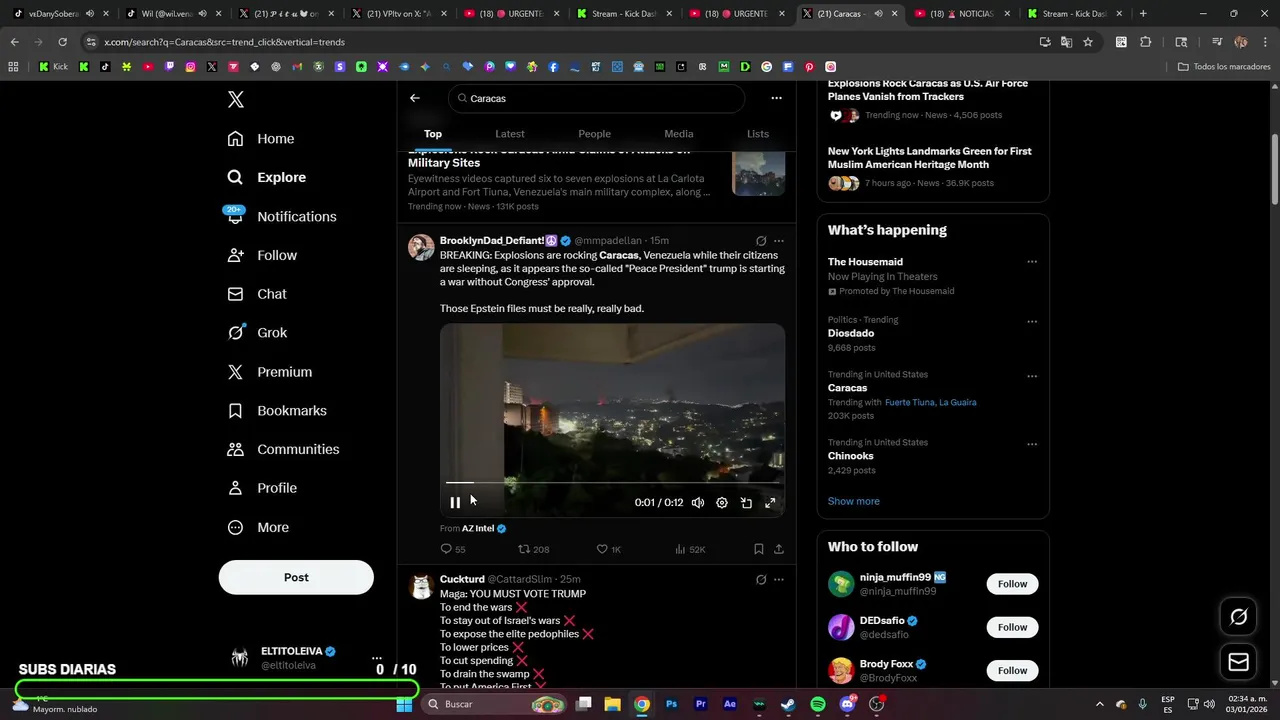Viewport: 1280px width, 720px height.
Task: Open Windows Start menu
Action: [x=404, y=704]
